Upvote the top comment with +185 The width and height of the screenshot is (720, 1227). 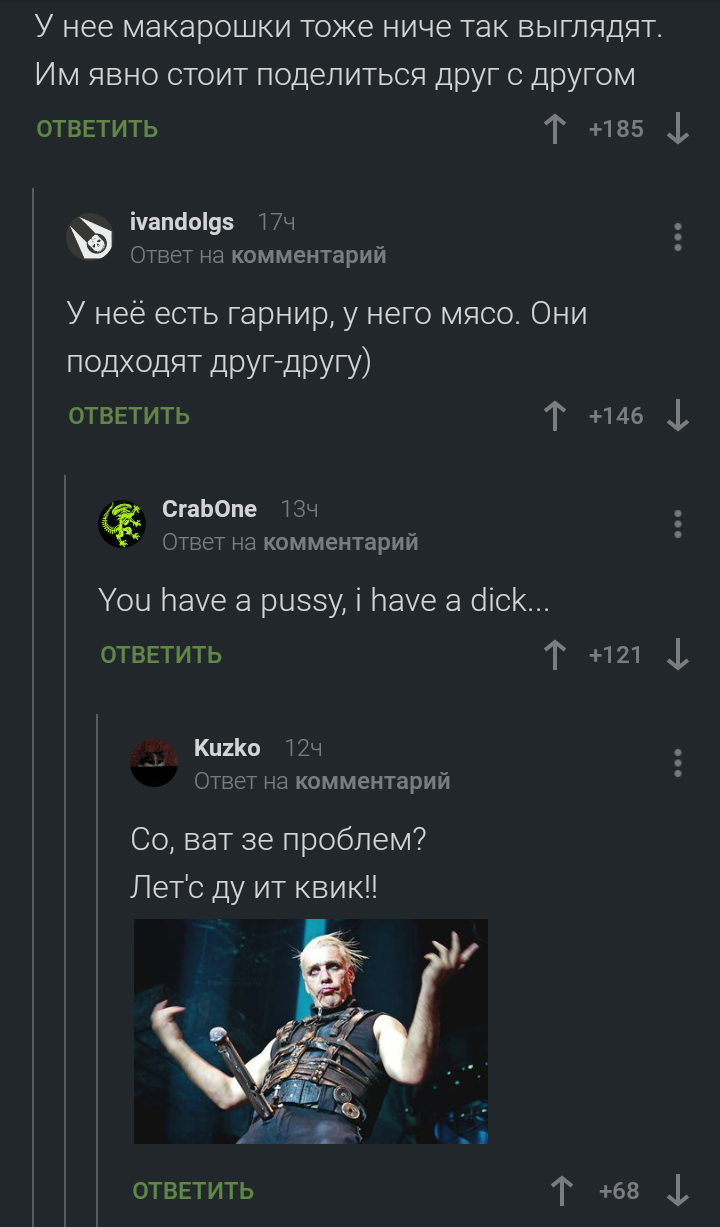click(555, 129)
